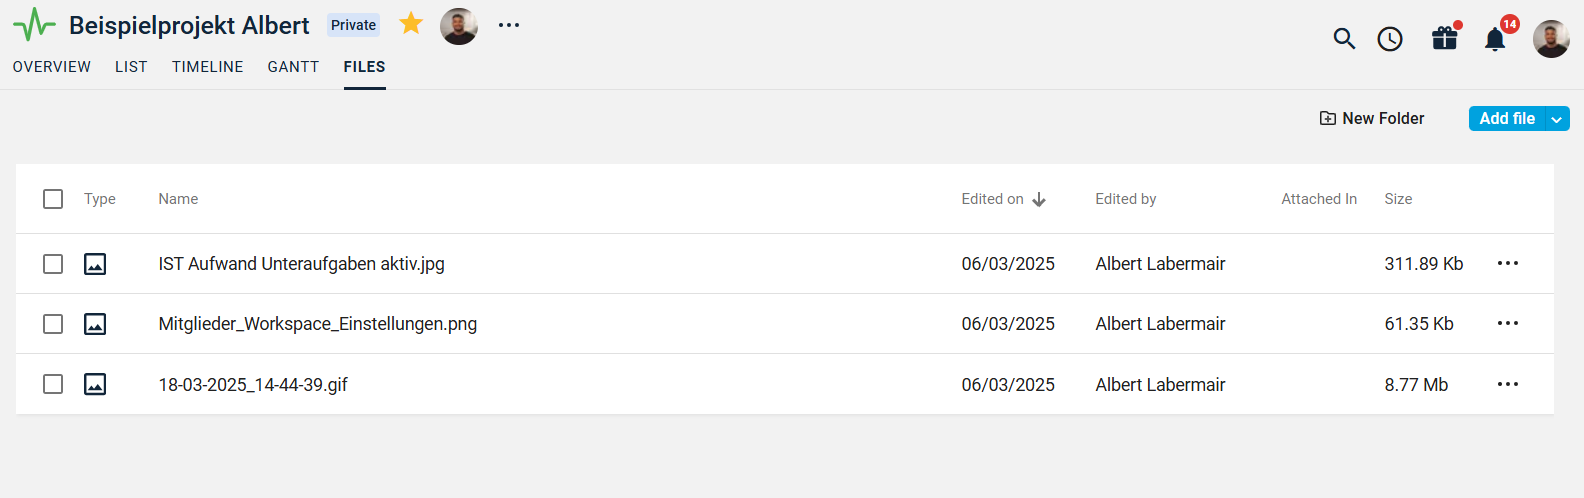
Task: Open project options three-dot menu in header
Action: tap(509, 25)
